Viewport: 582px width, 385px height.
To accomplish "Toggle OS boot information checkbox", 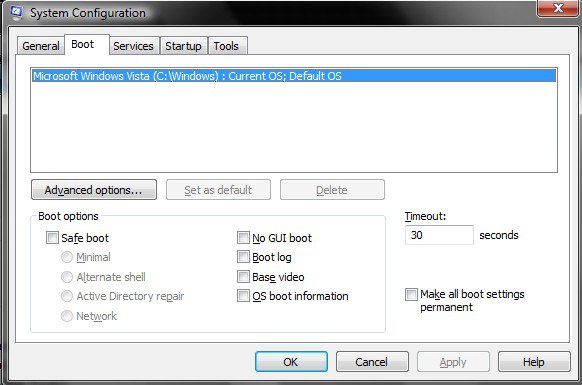I will (x=243, y=296).
